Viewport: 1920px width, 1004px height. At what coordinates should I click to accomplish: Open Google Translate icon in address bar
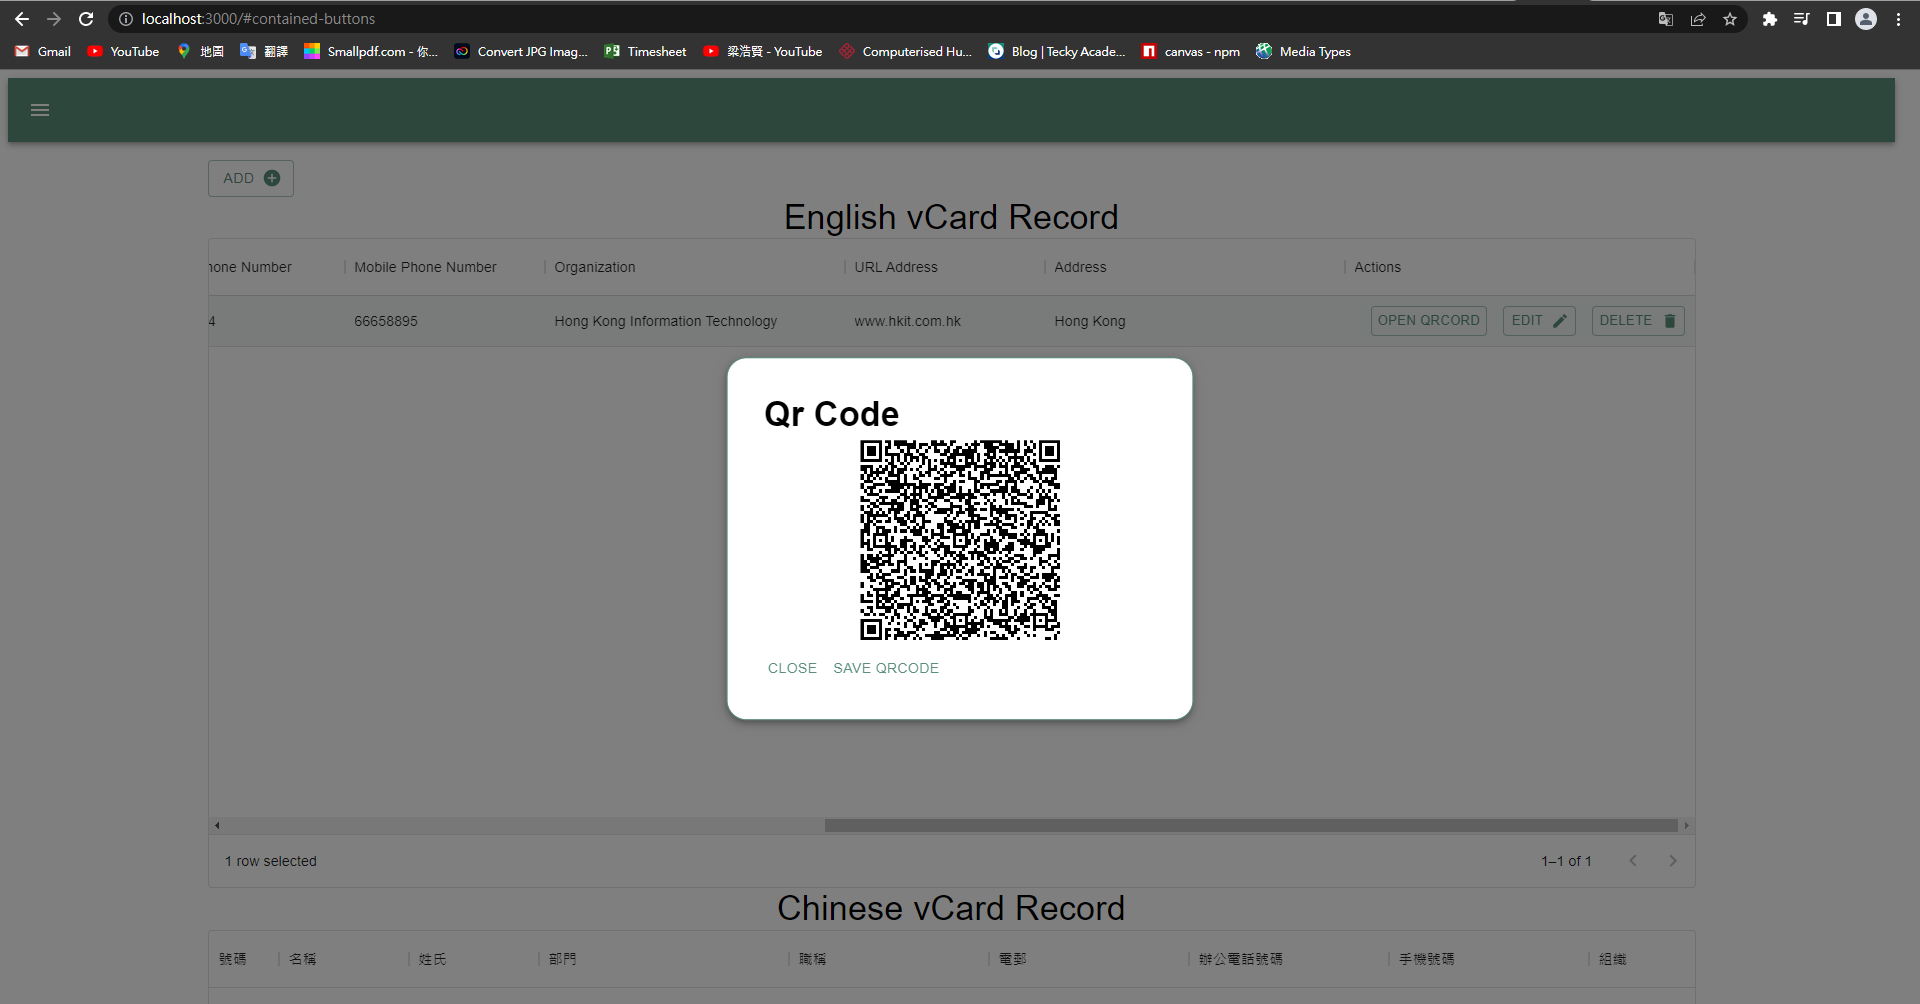pos(1666,19)
